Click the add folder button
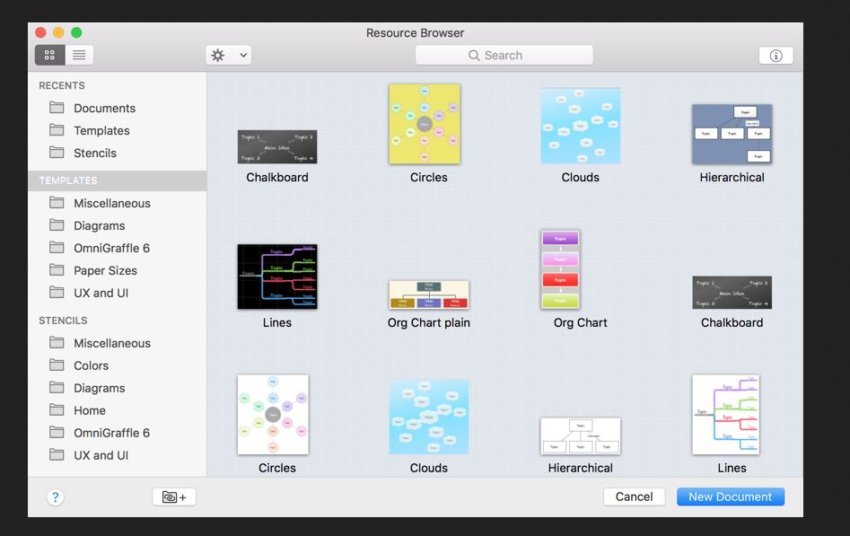This screenshot has height=536, width=850. click(x=174, y=497)
